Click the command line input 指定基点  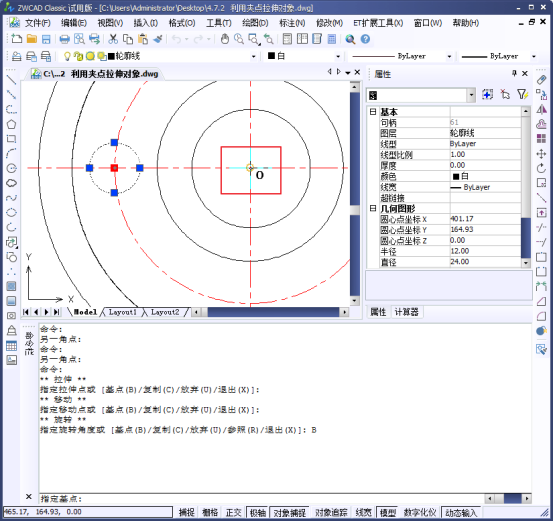coord(261,499)
